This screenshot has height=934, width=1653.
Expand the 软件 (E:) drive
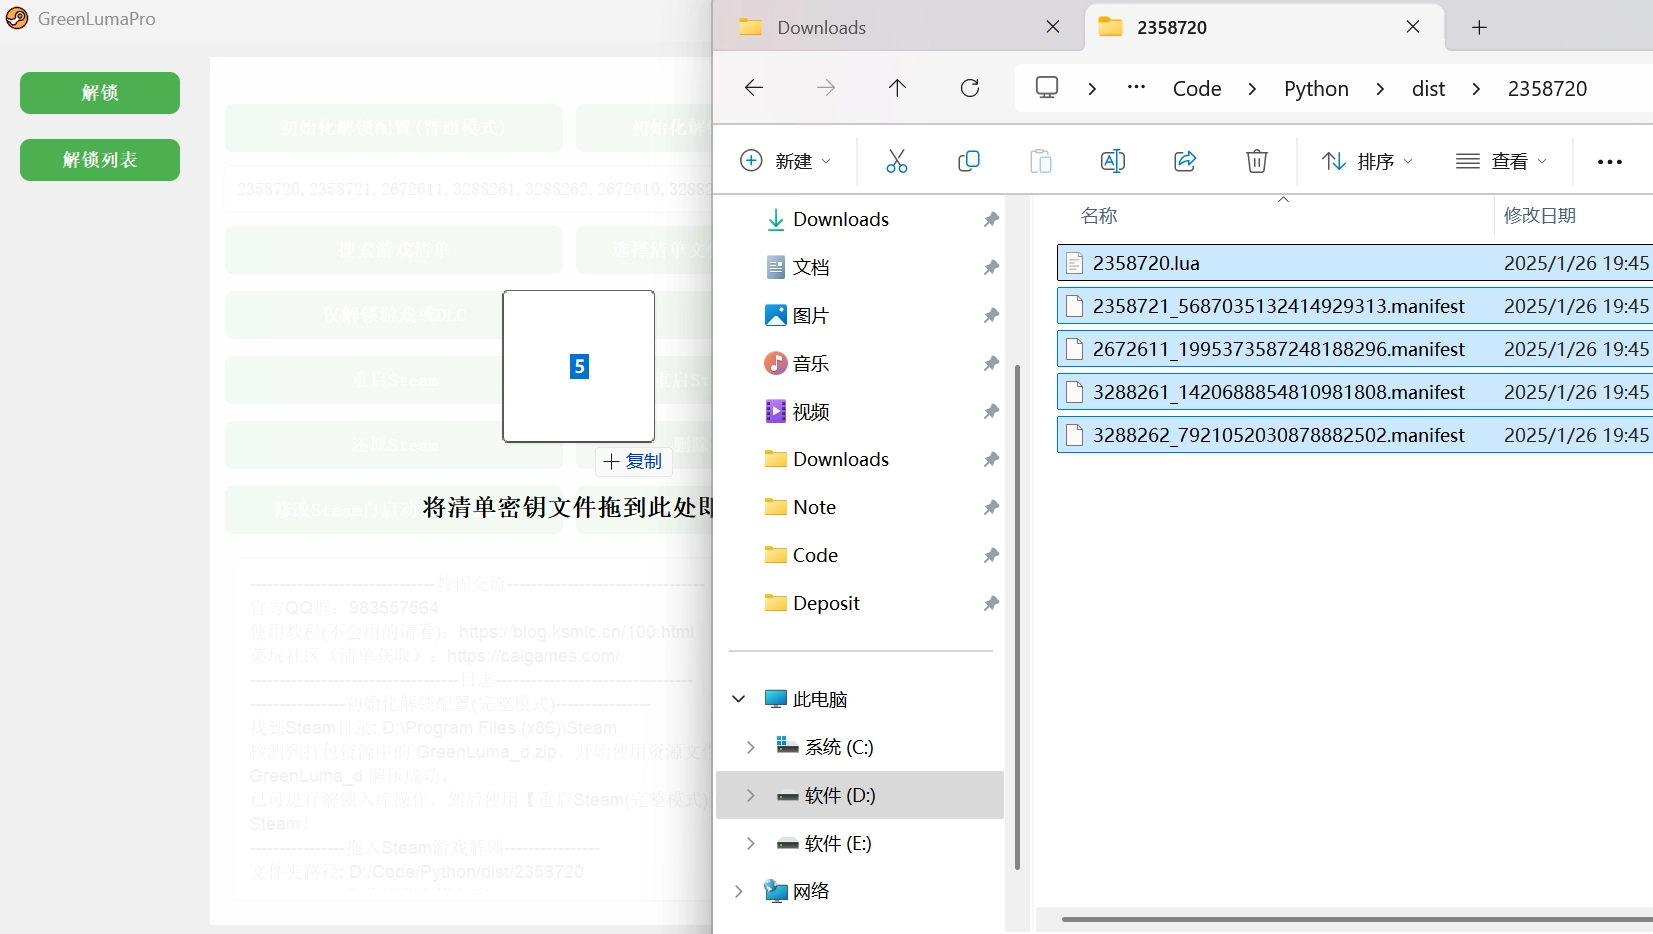pyautogui.click(x=751, y=843)
